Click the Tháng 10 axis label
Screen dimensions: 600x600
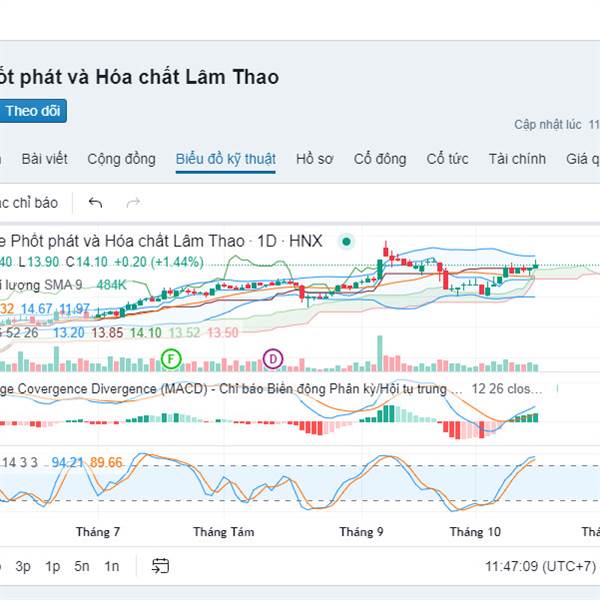475,532
